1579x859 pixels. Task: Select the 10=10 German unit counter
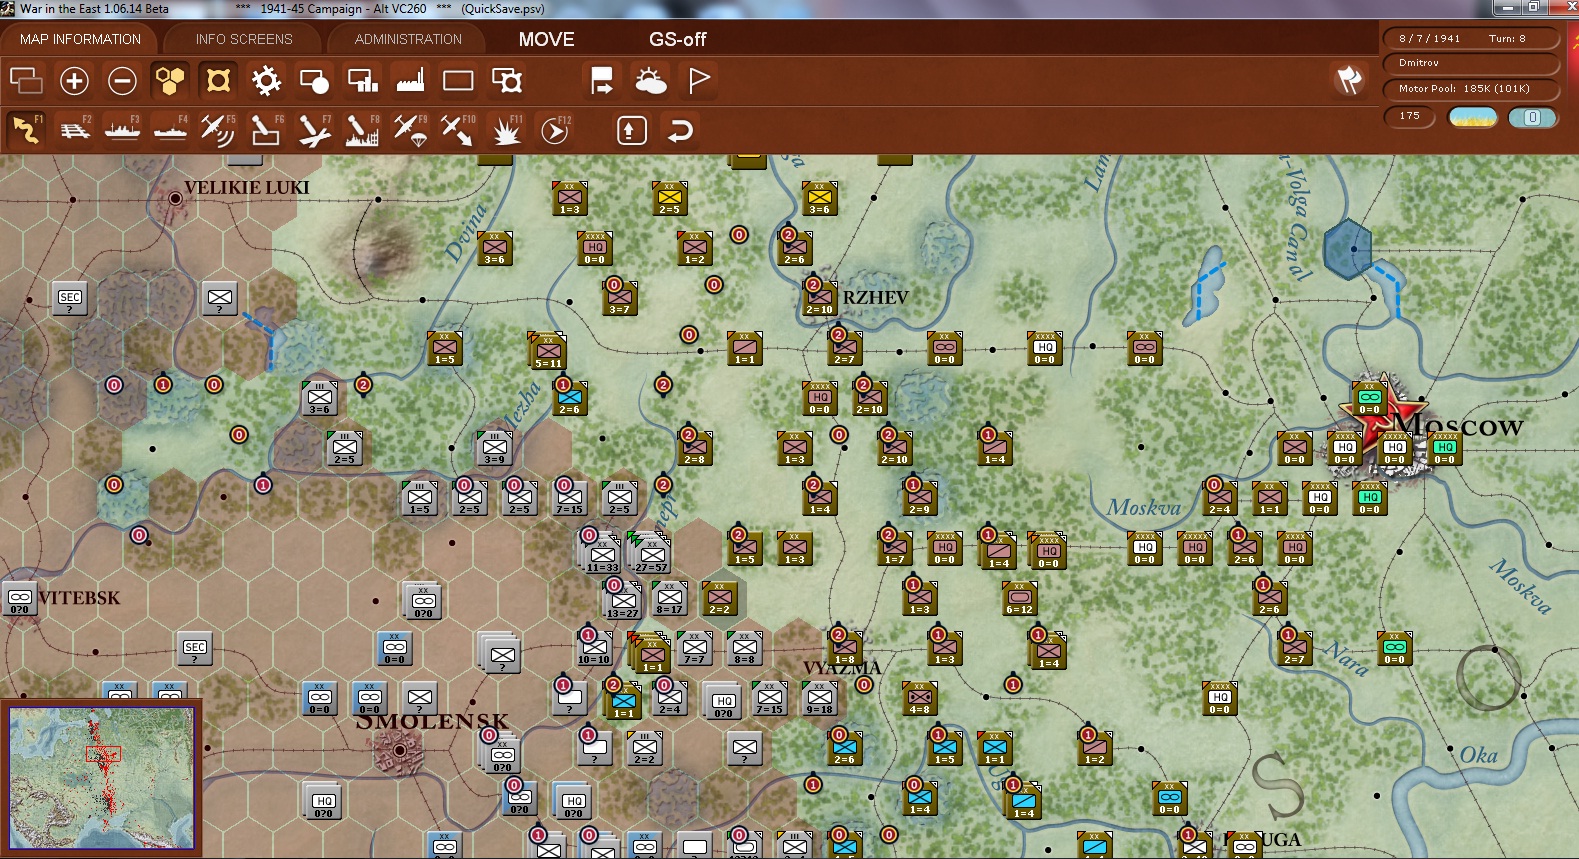click(594, 647)
